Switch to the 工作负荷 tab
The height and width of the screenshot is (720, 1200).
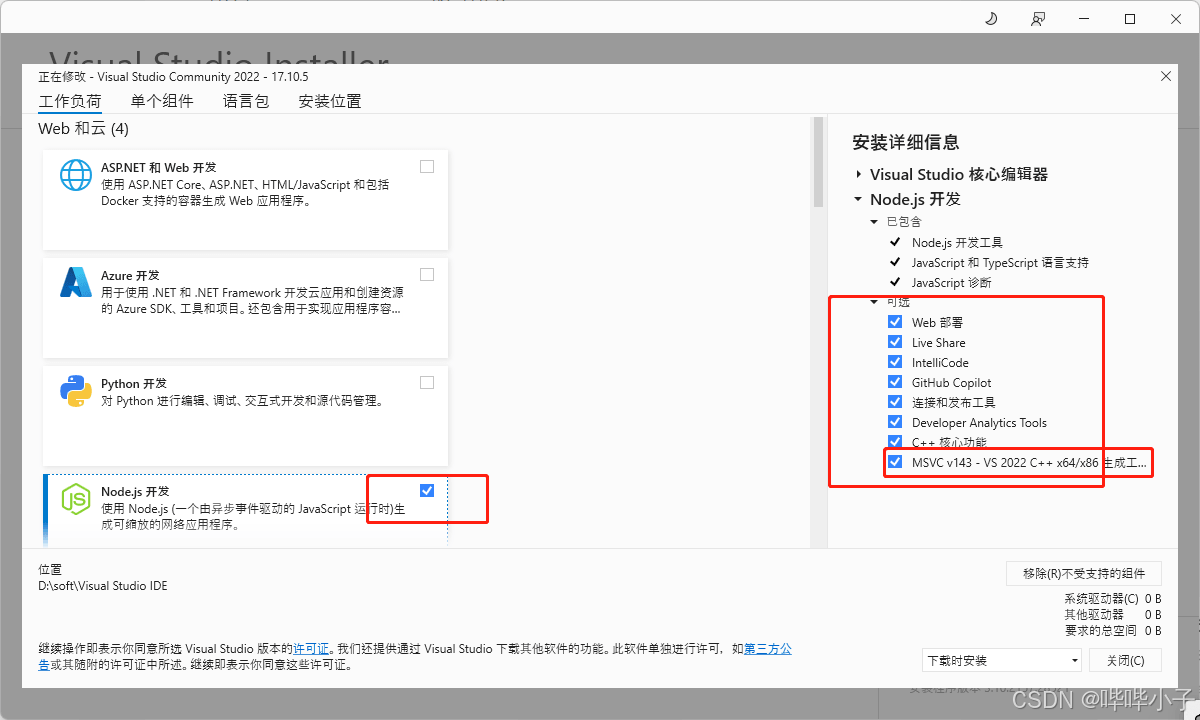(x=70, y=101)
